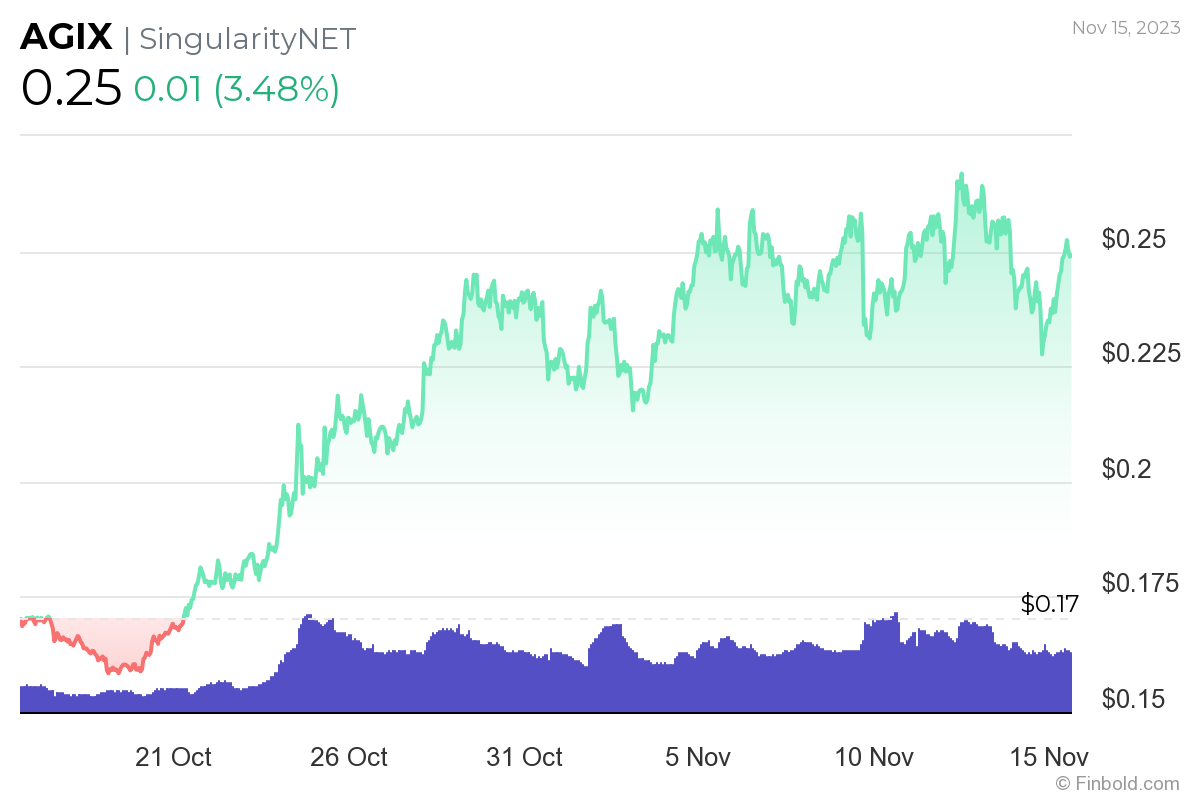The image size is (1200, 800).
Task: Click the Nov 15, 2023 date stamp
Action: (x=1126, y=28)
